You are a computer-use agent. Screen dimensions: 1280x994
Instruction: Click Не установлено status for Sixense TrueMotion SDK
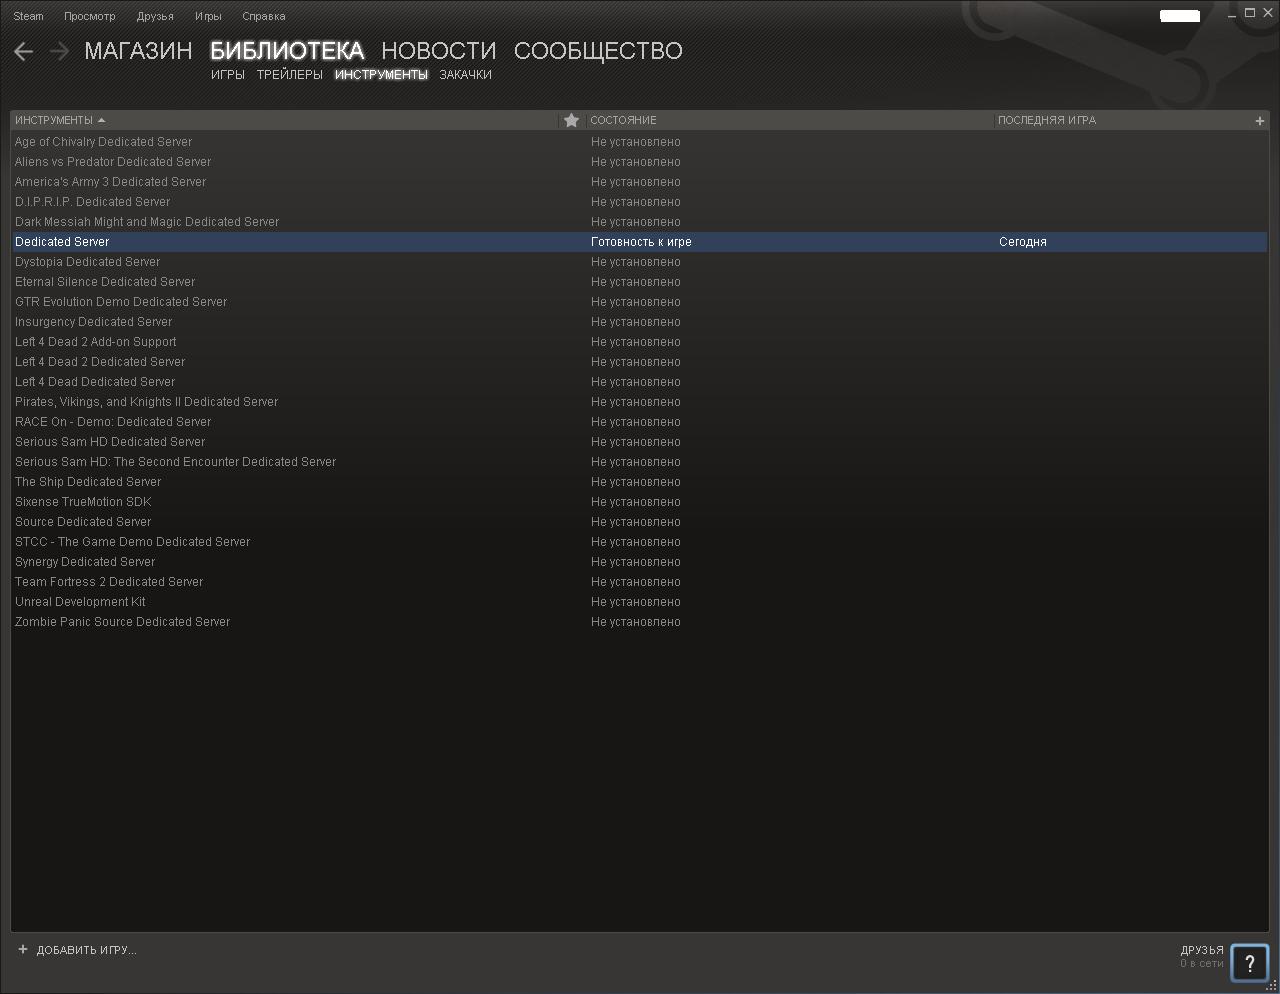click(x=636, y=502)
